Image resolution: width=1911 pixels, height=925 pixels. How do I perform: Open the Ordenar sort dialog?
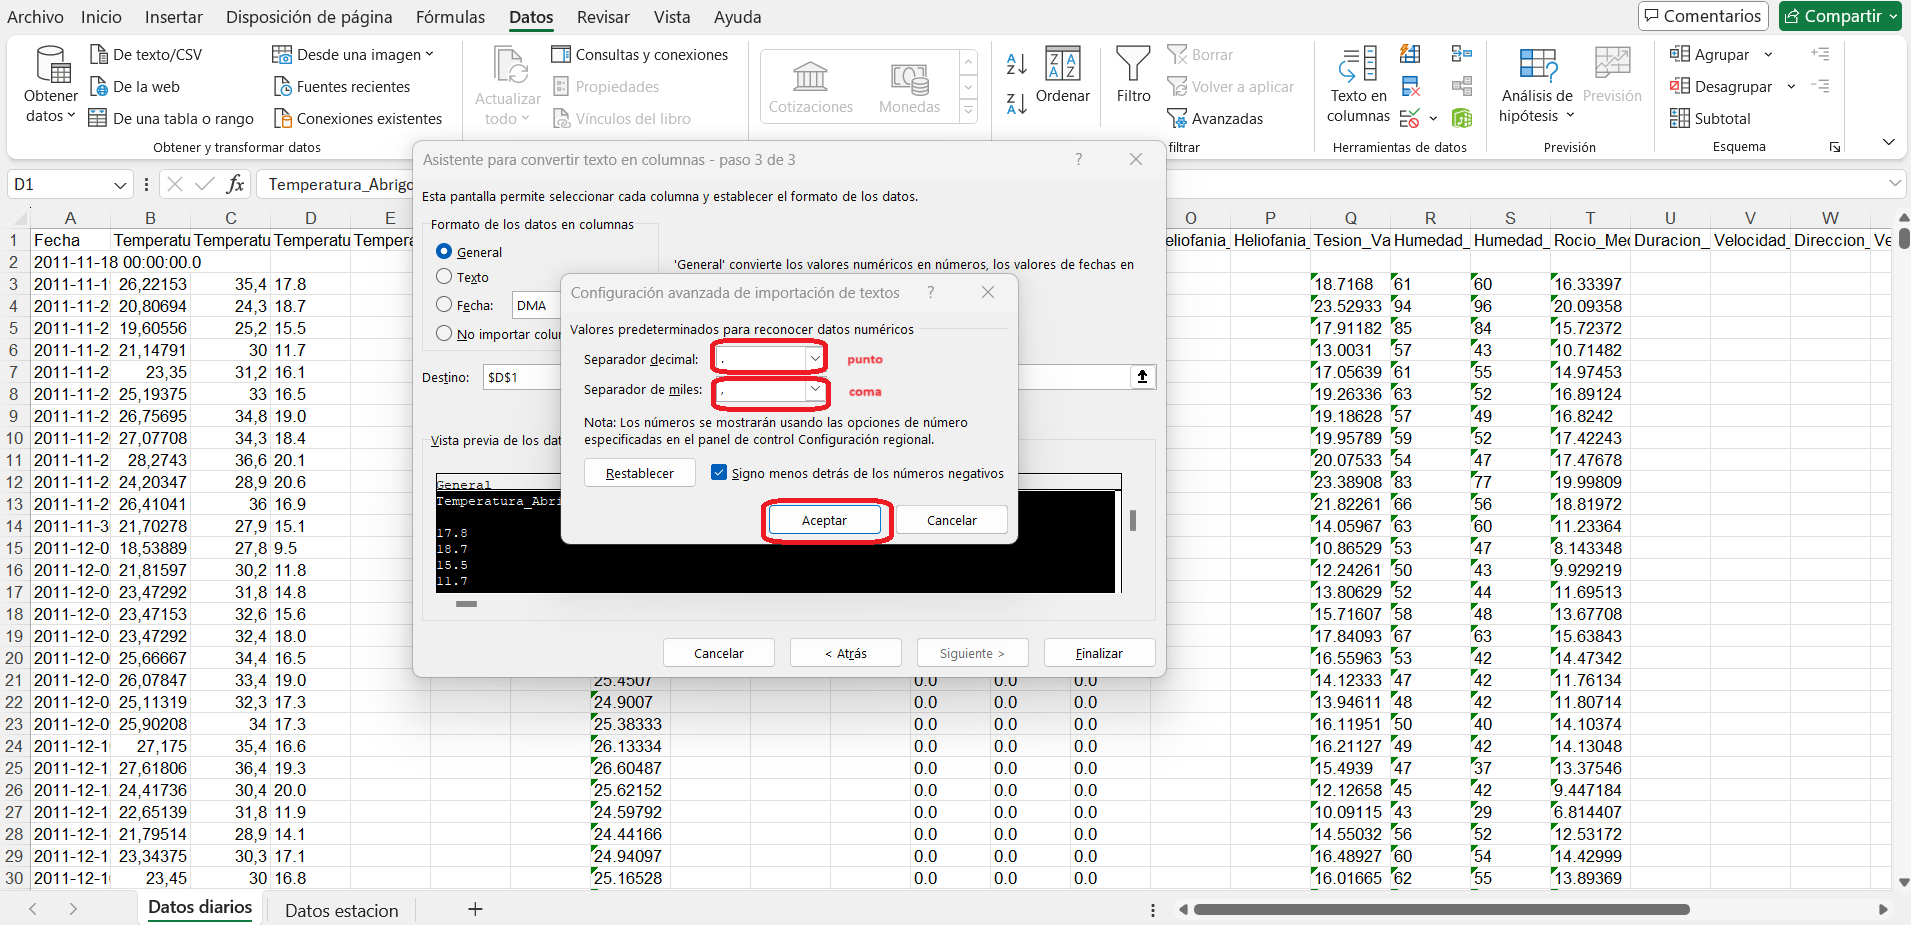[1062, 75]
